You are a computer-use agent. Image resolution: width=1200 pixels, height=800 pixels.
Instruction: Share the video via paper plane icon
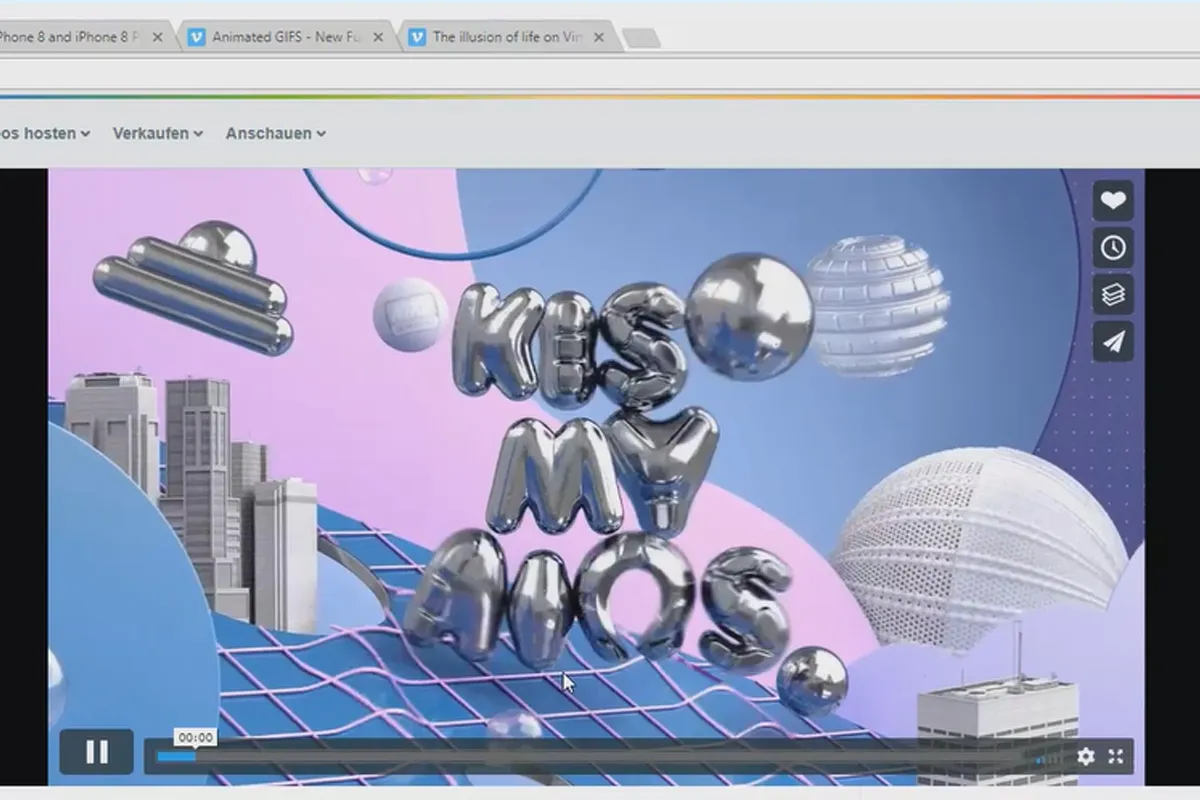pyautogui.click(x=1113, y=342)
